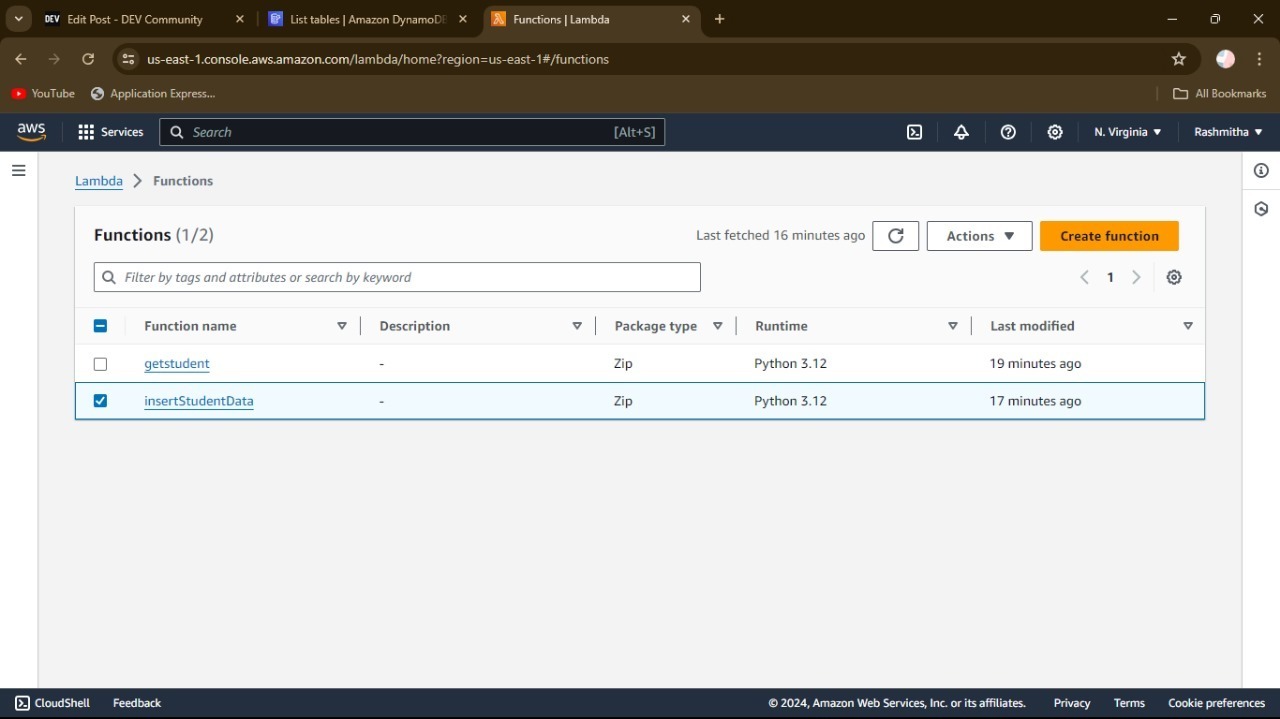Open the Application Express bookmark
The image size is (1280, 719).
tap(152, 93)
